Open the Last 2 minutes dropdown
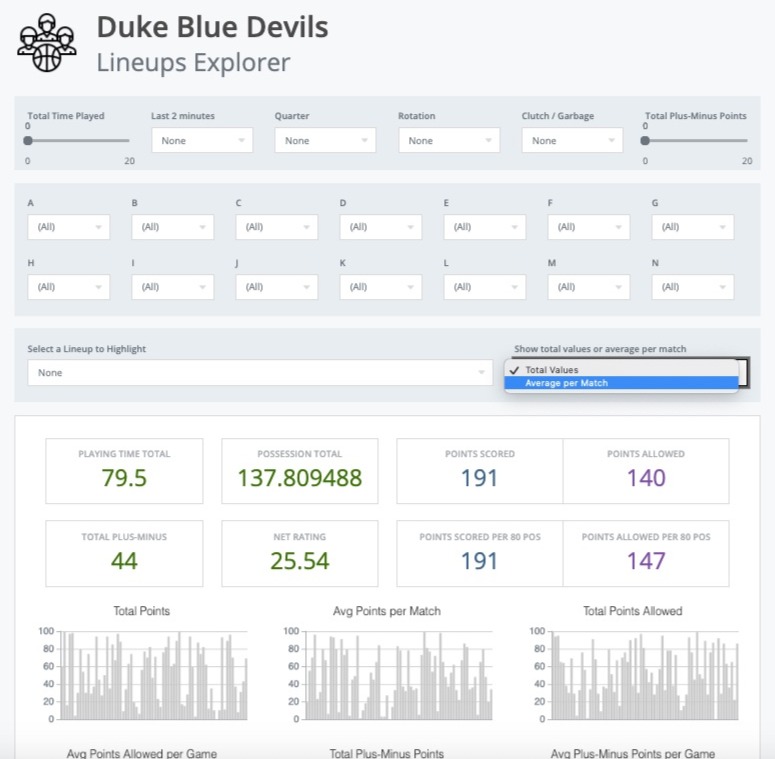The height and width of the screenshot is (759, 775). 202,141
